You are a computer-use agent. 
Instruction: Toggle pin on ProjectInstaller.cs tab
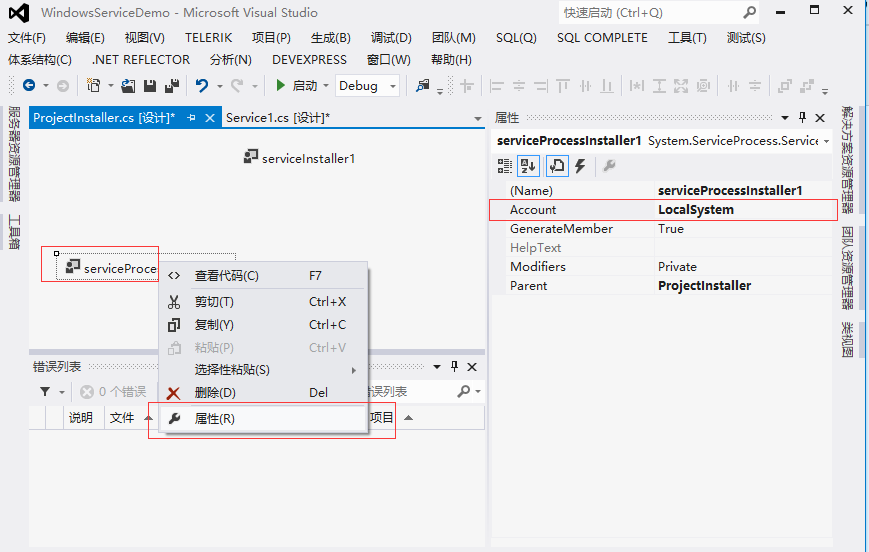(x=192, y=118)
